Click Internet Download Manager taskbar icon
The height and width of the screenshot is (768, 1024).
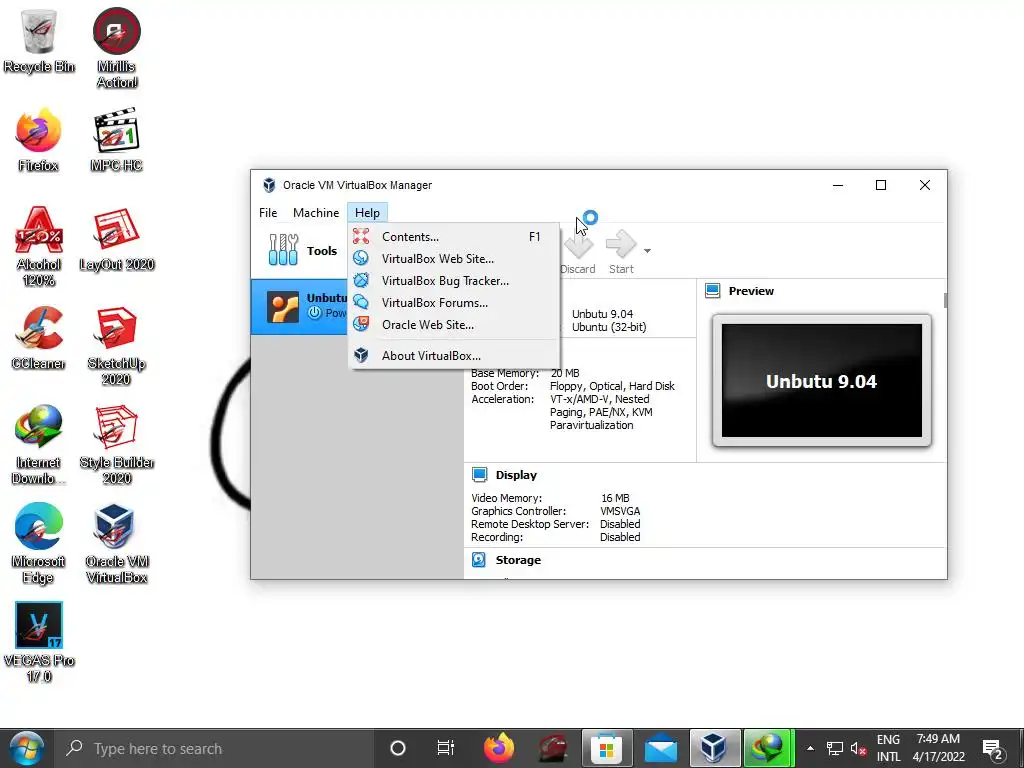pos(768,748)
